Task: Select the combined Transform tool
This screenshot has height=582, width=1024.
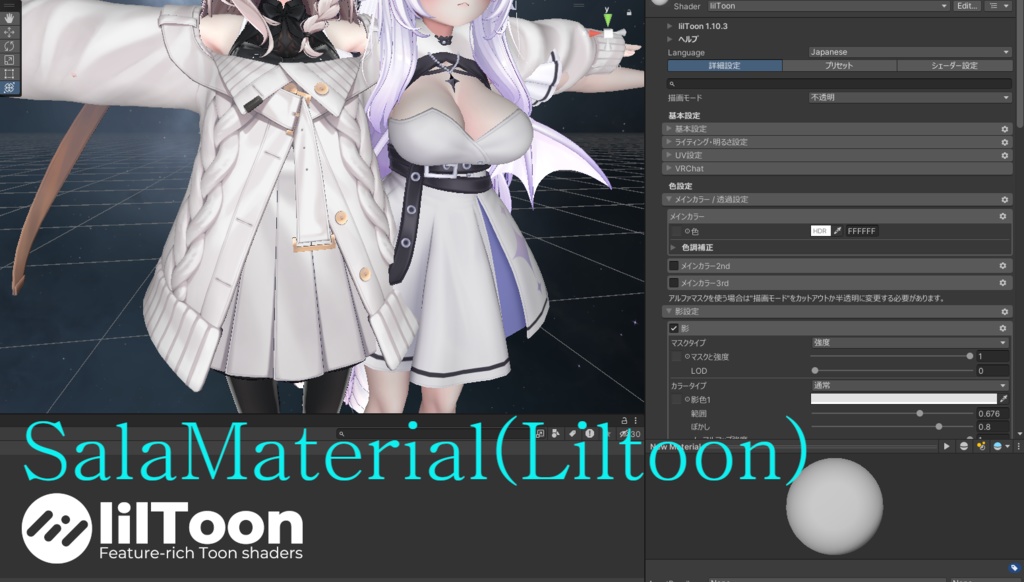Action: 9,88
